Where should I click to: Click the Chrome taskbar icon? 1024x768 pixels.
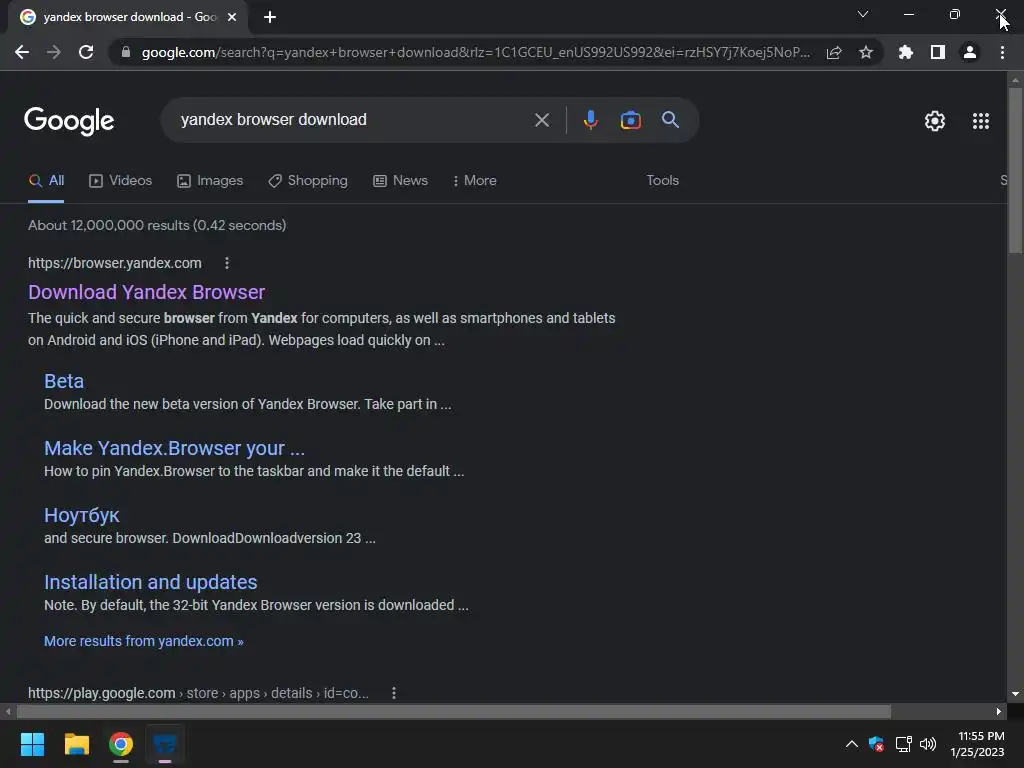click(x=121, y=744)
